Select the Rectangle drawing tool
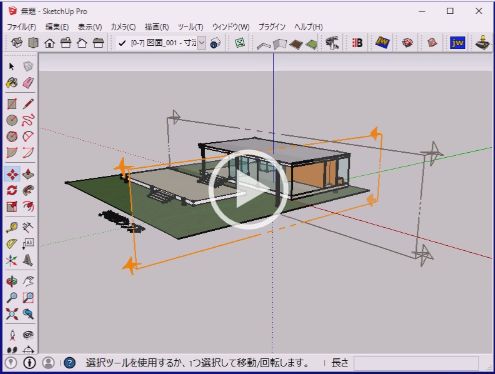Viewport: 495px width, 374px height. point(12,104)
